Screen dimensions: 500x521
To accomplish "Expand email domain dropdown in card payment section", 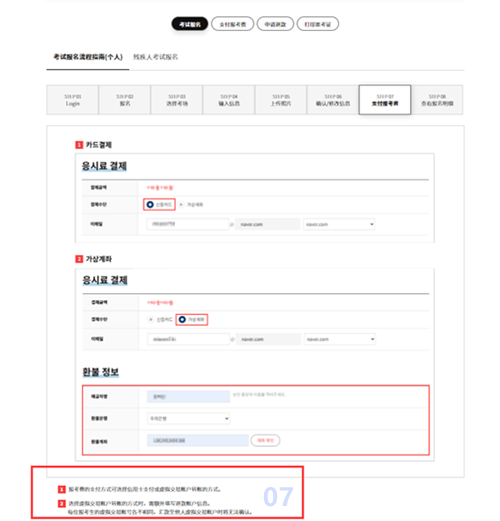I will coord(339,224).
